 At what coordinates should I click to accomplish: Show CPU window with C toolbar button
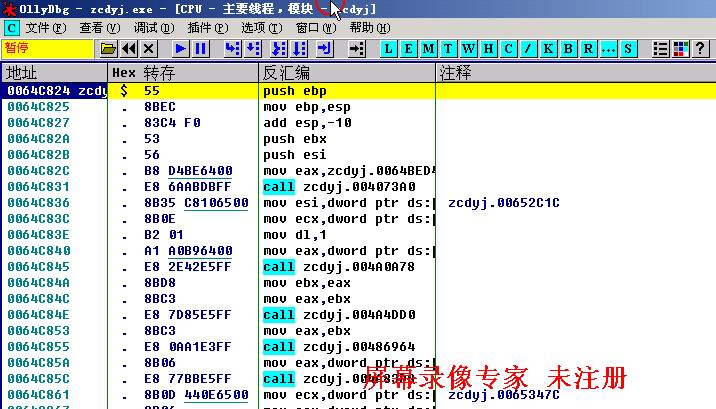coord(508,48)
